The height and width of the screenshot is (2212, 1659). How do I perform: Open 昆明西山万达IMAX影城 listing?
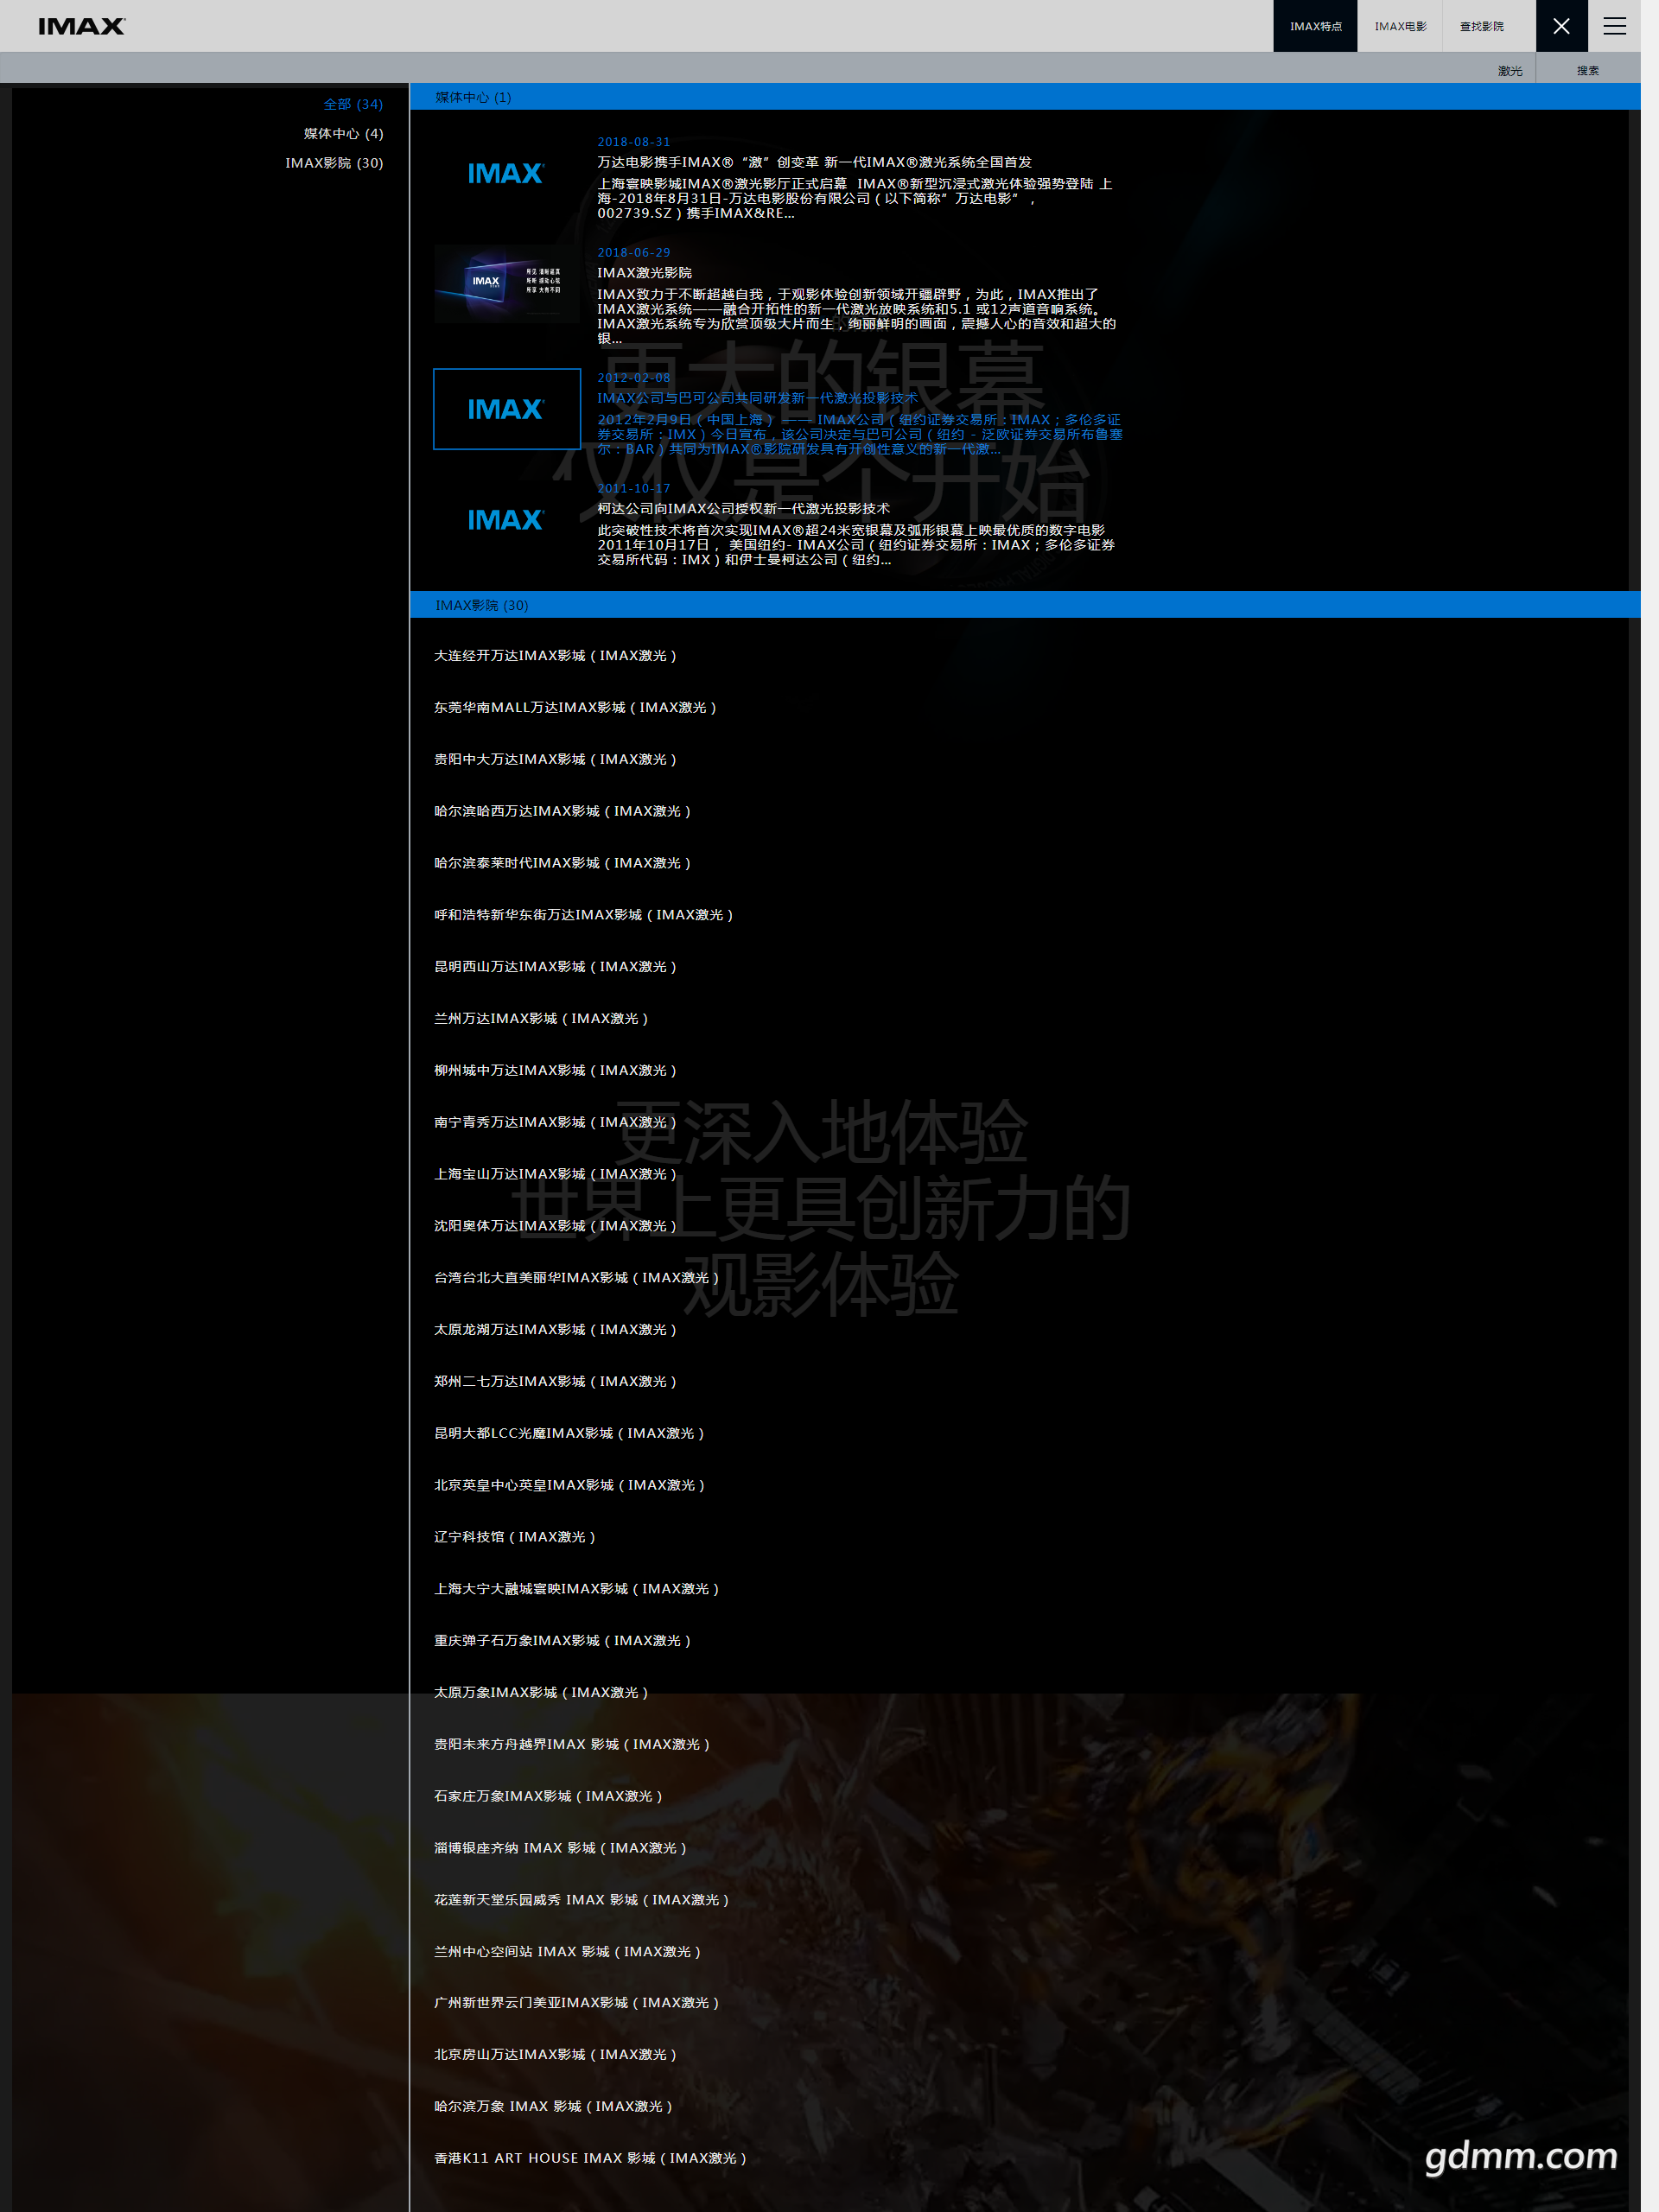[555, 967]
